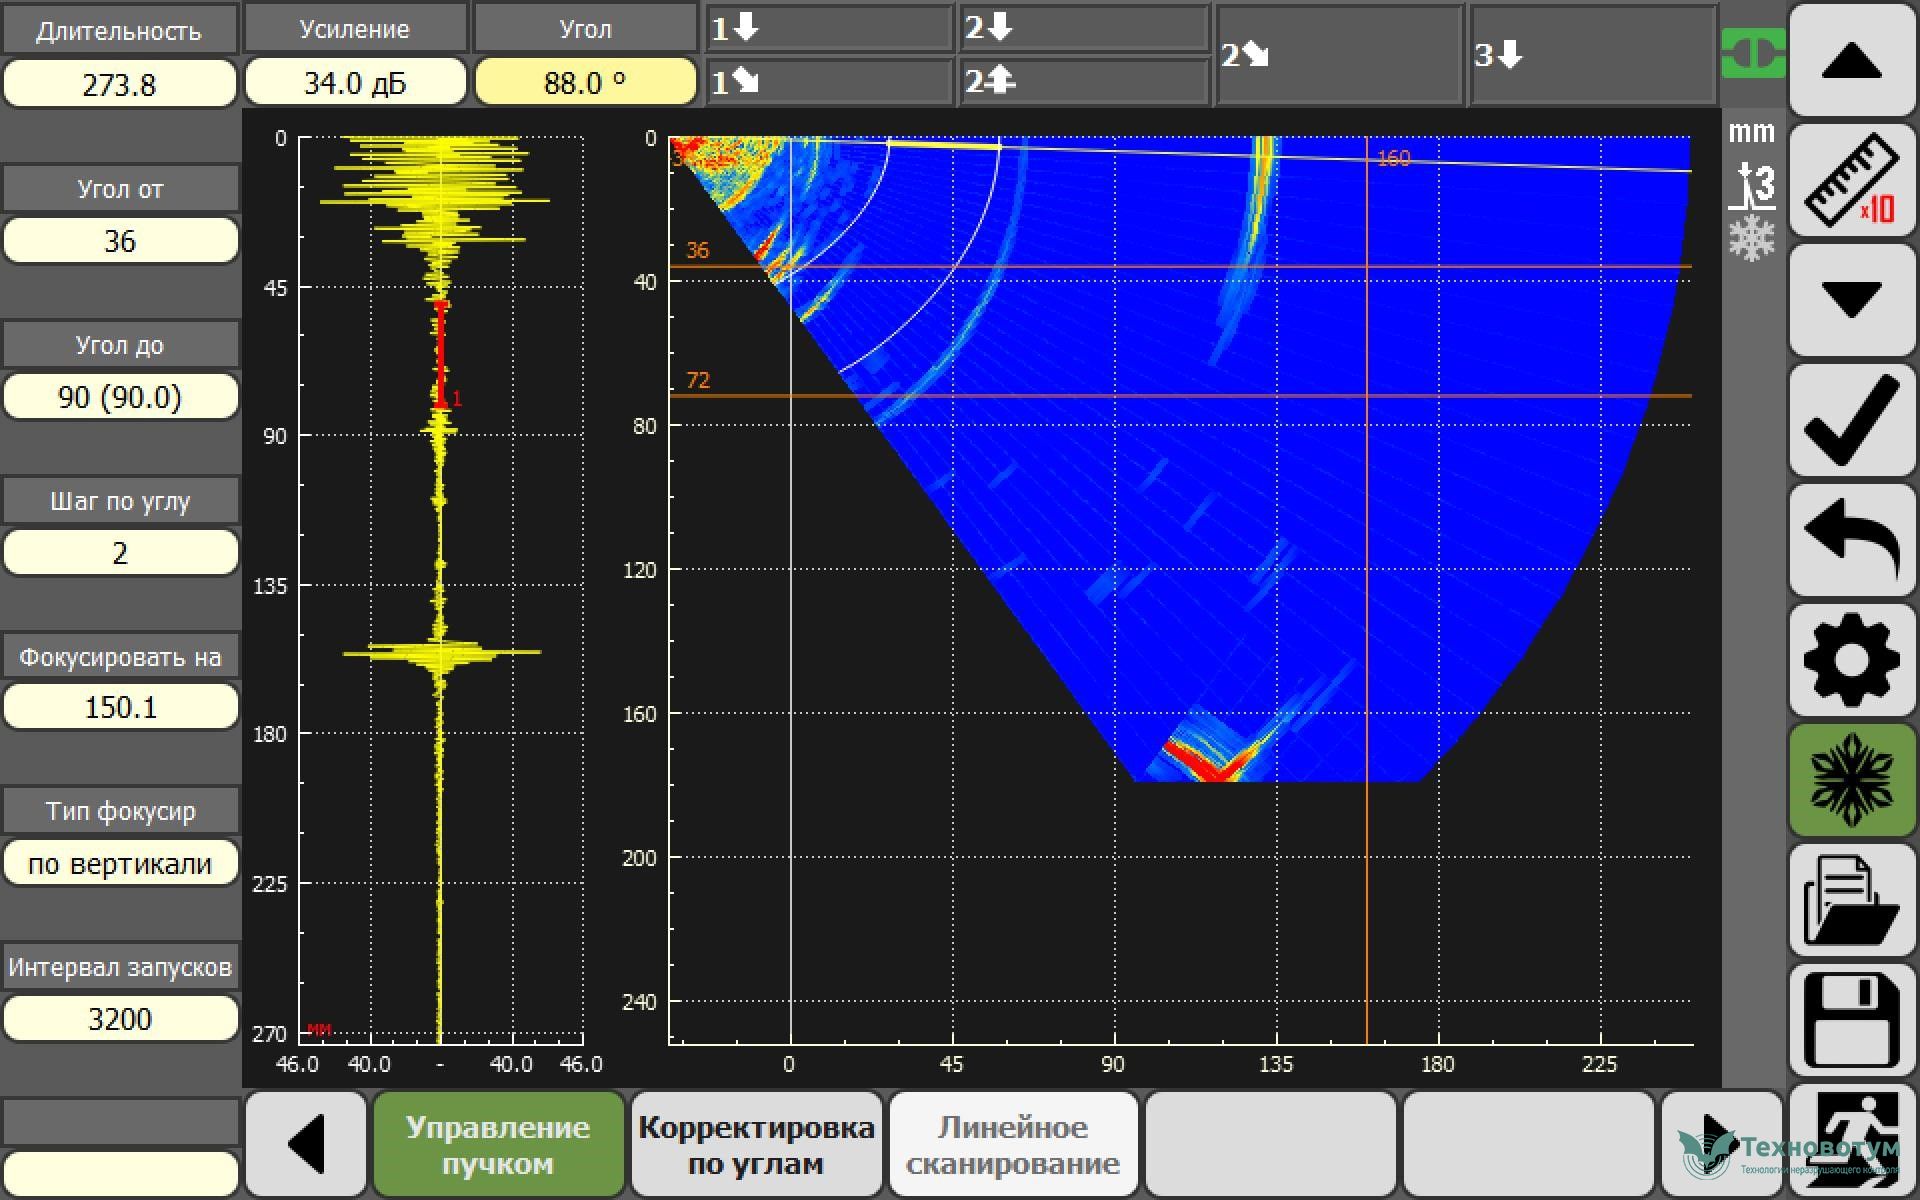Select the Угол 88.0° value field
1920x1200 pixels.
[585, 82]
